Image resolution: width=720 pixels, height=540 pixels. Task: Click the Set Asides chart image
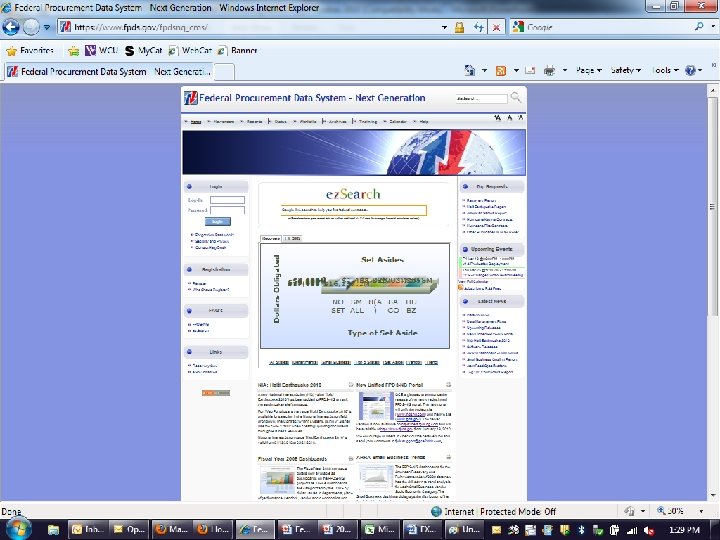pyautogui.click(x=354, y=296)
